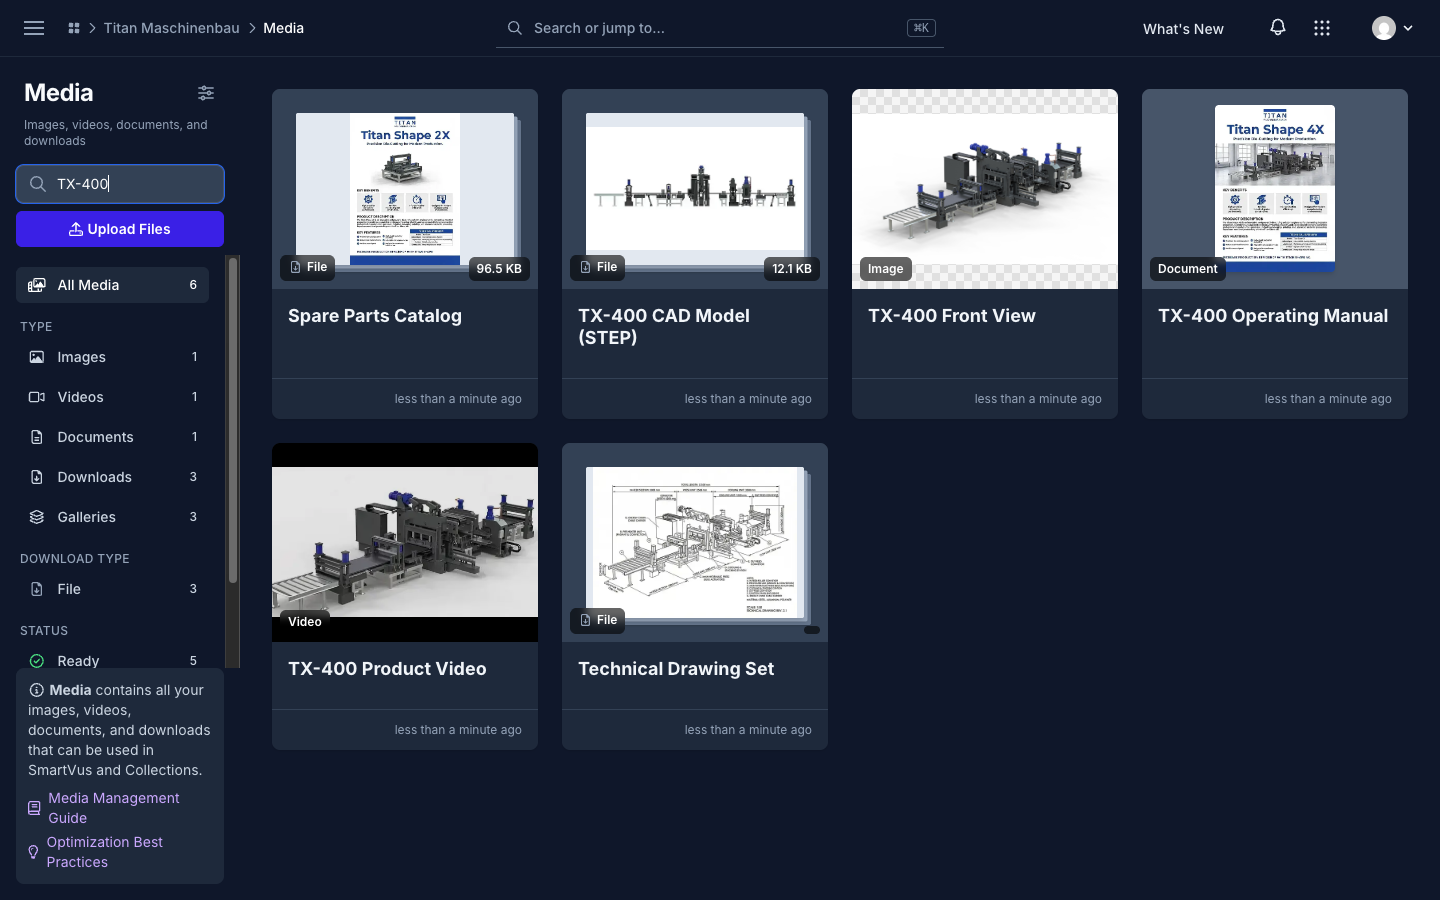
Task: Open the notifications bell
Action: pos(1278,28)
